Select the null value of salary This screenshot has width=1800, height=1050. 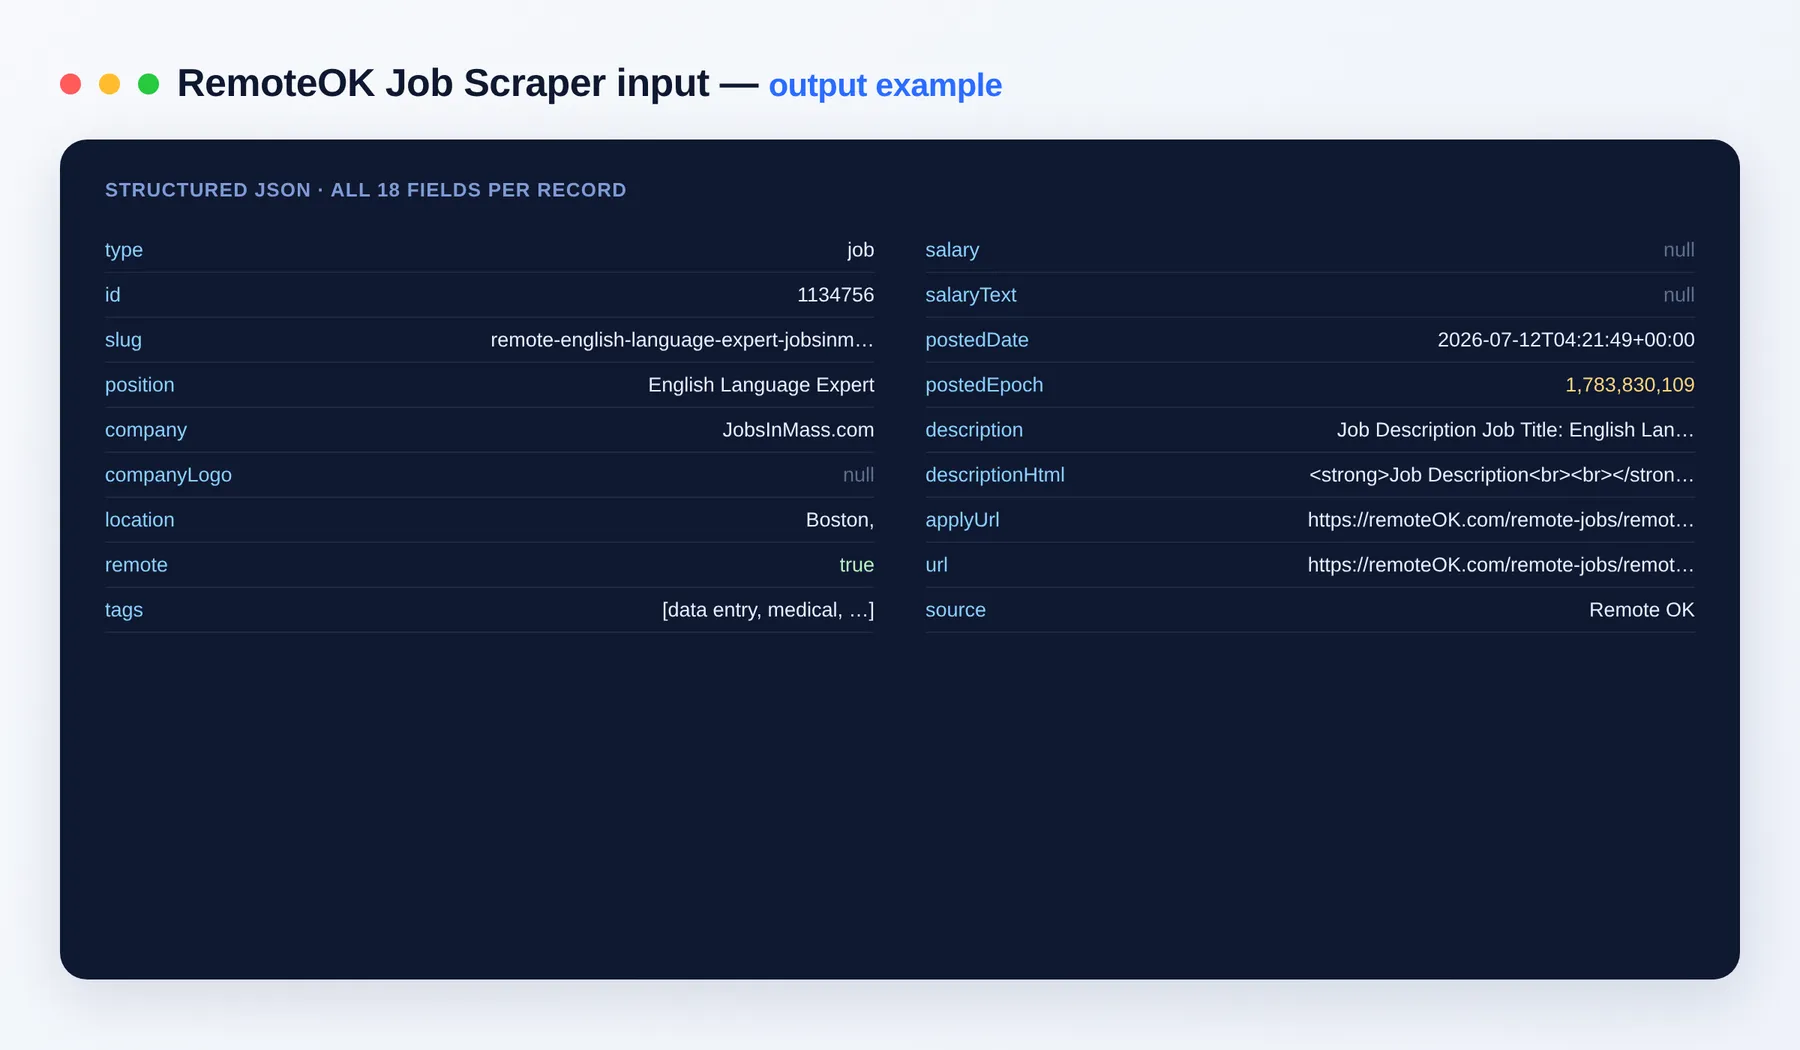(x=1678, y=250)
